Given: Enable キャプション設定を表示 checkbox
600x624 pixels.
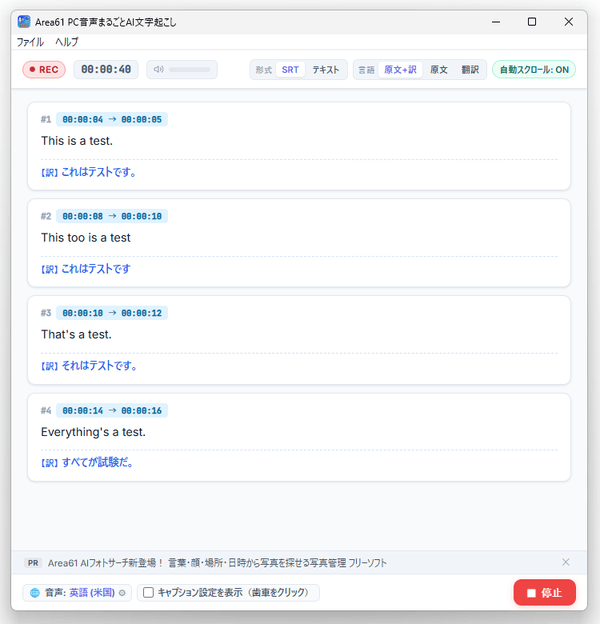Looking at the screenshot, I should [148, 593].
